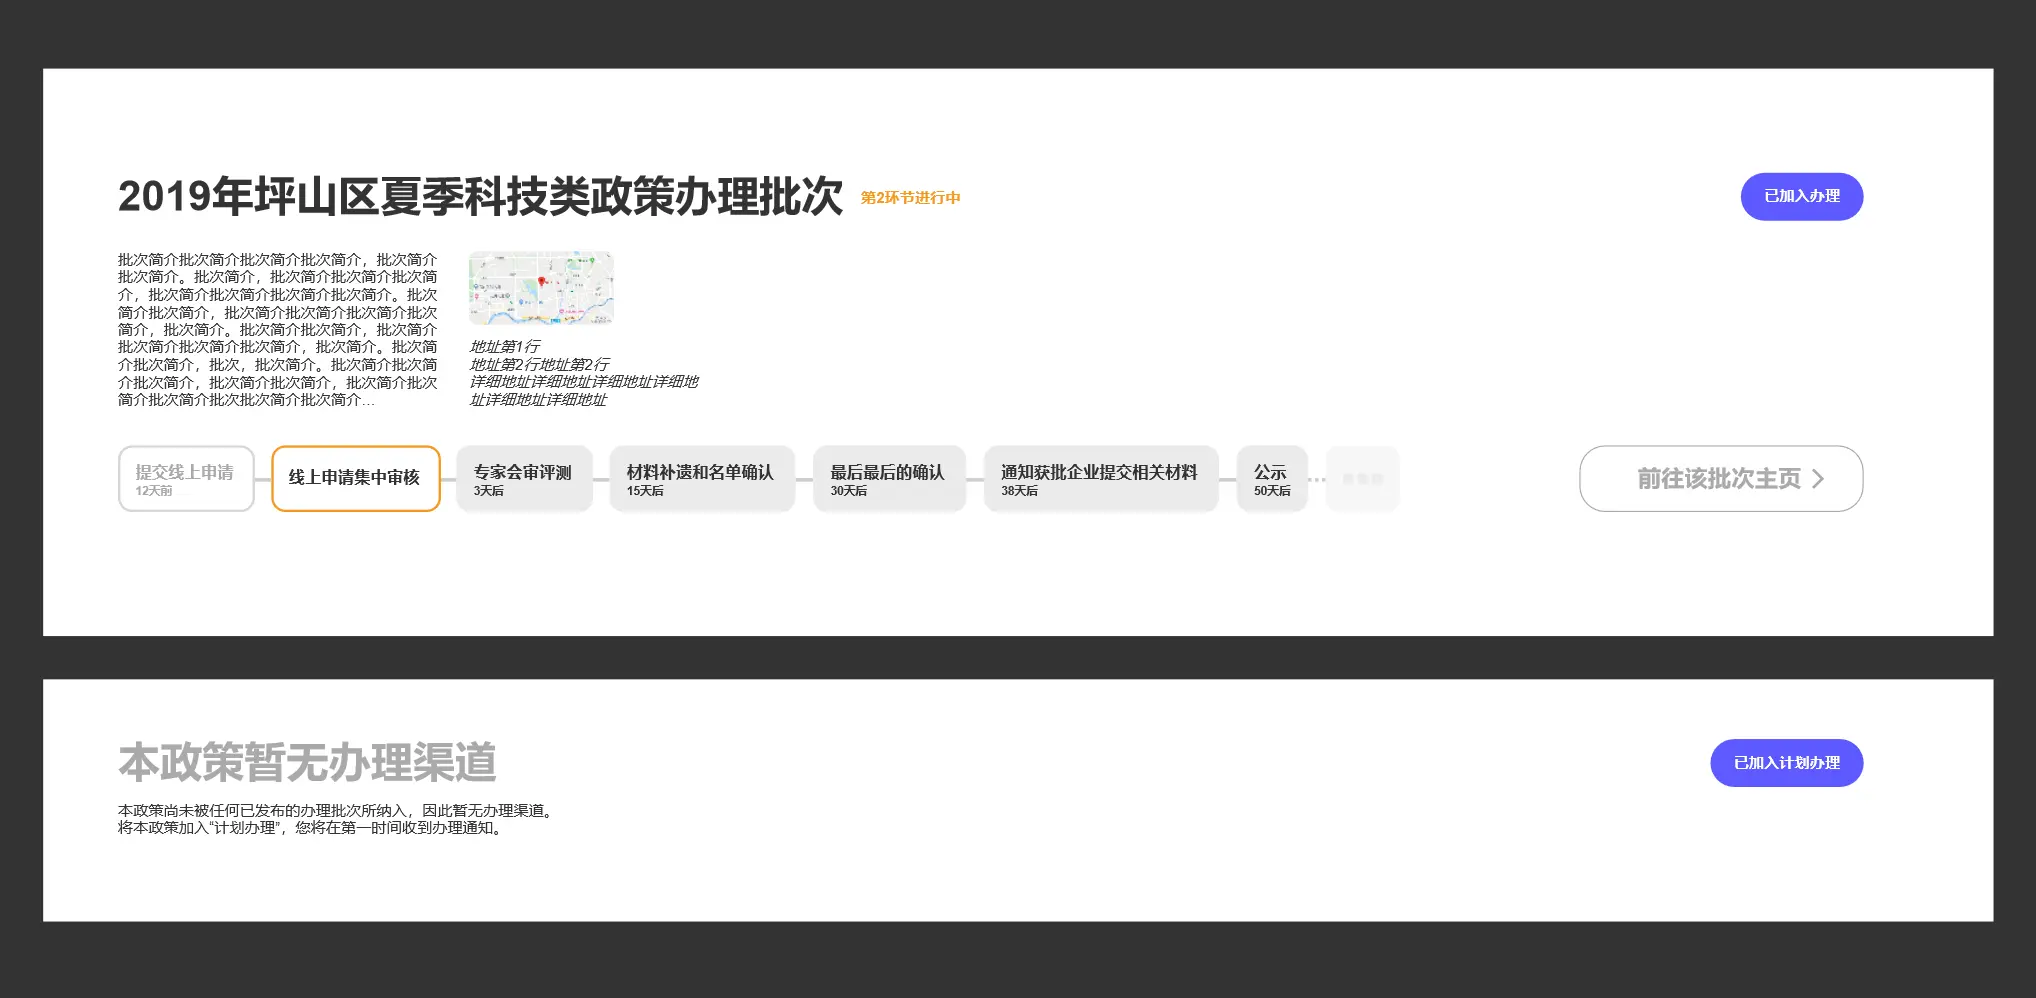Click the 第2环节进行中 status label
Image resolution: width=2036 pixels, height=998 pixels.
pyautogui.click(x=910, y=198)
